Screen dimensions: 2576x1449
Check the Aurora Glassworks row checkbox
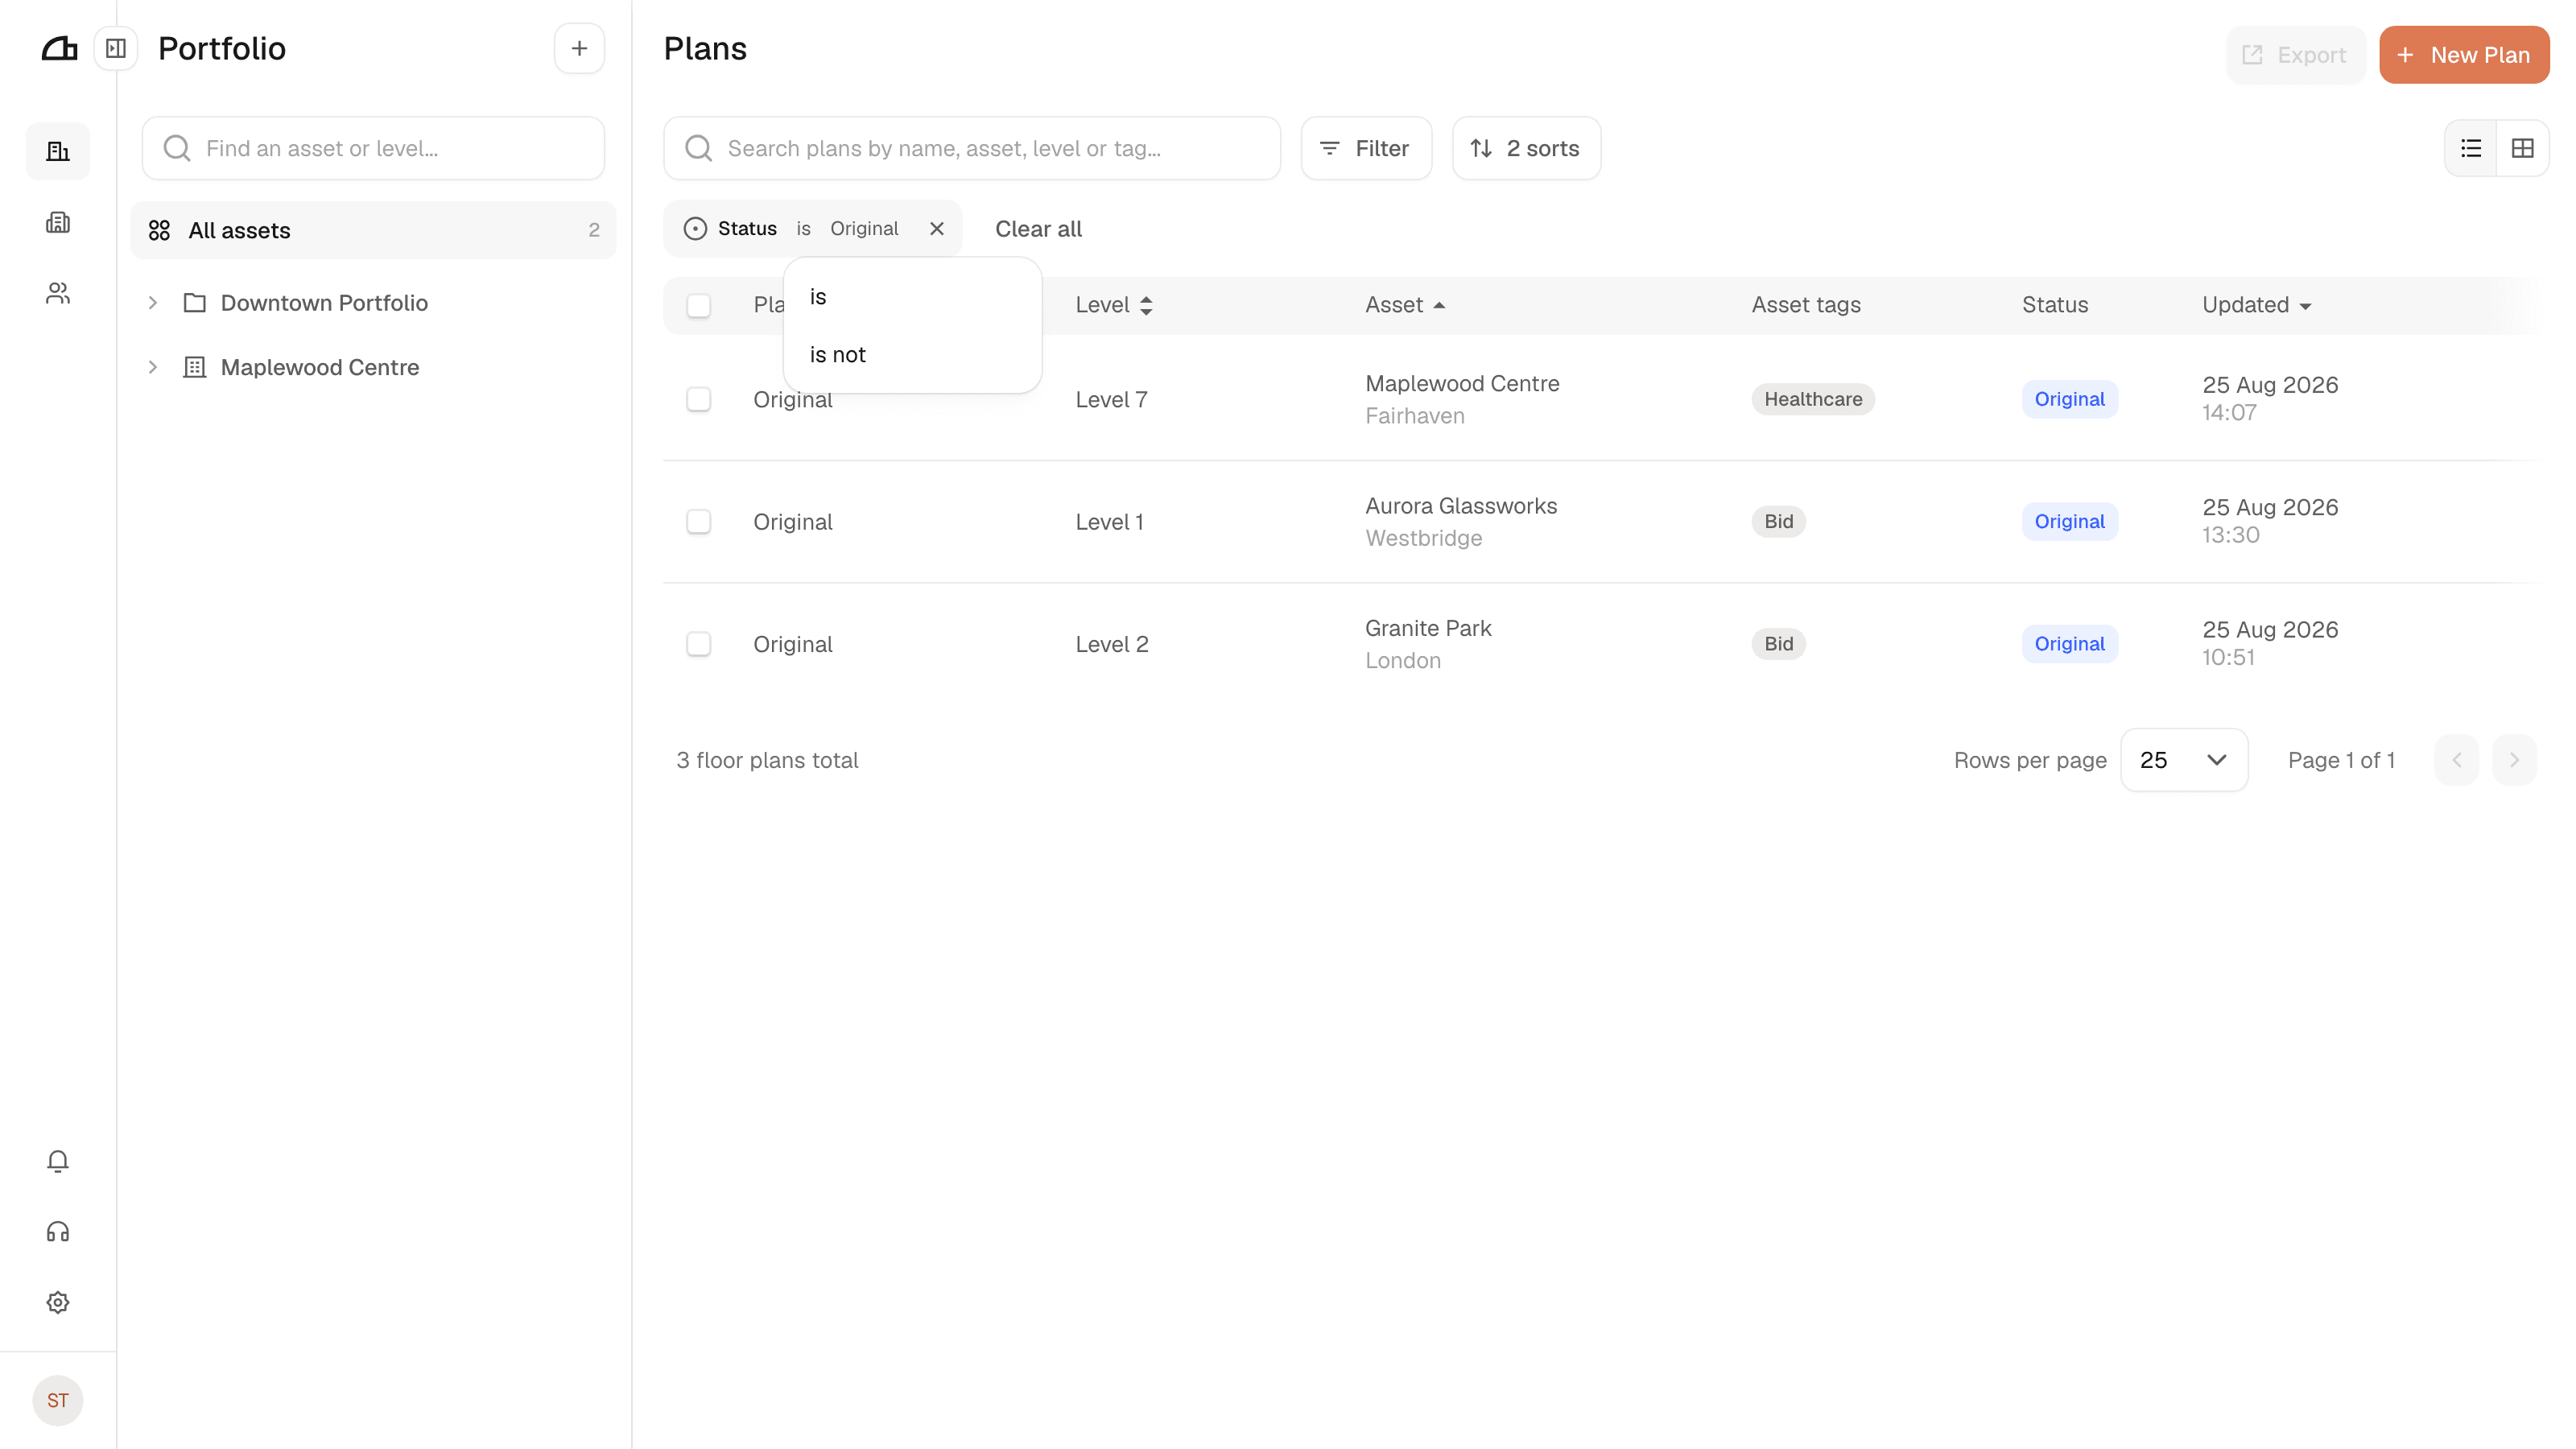[x=699, y=522]
